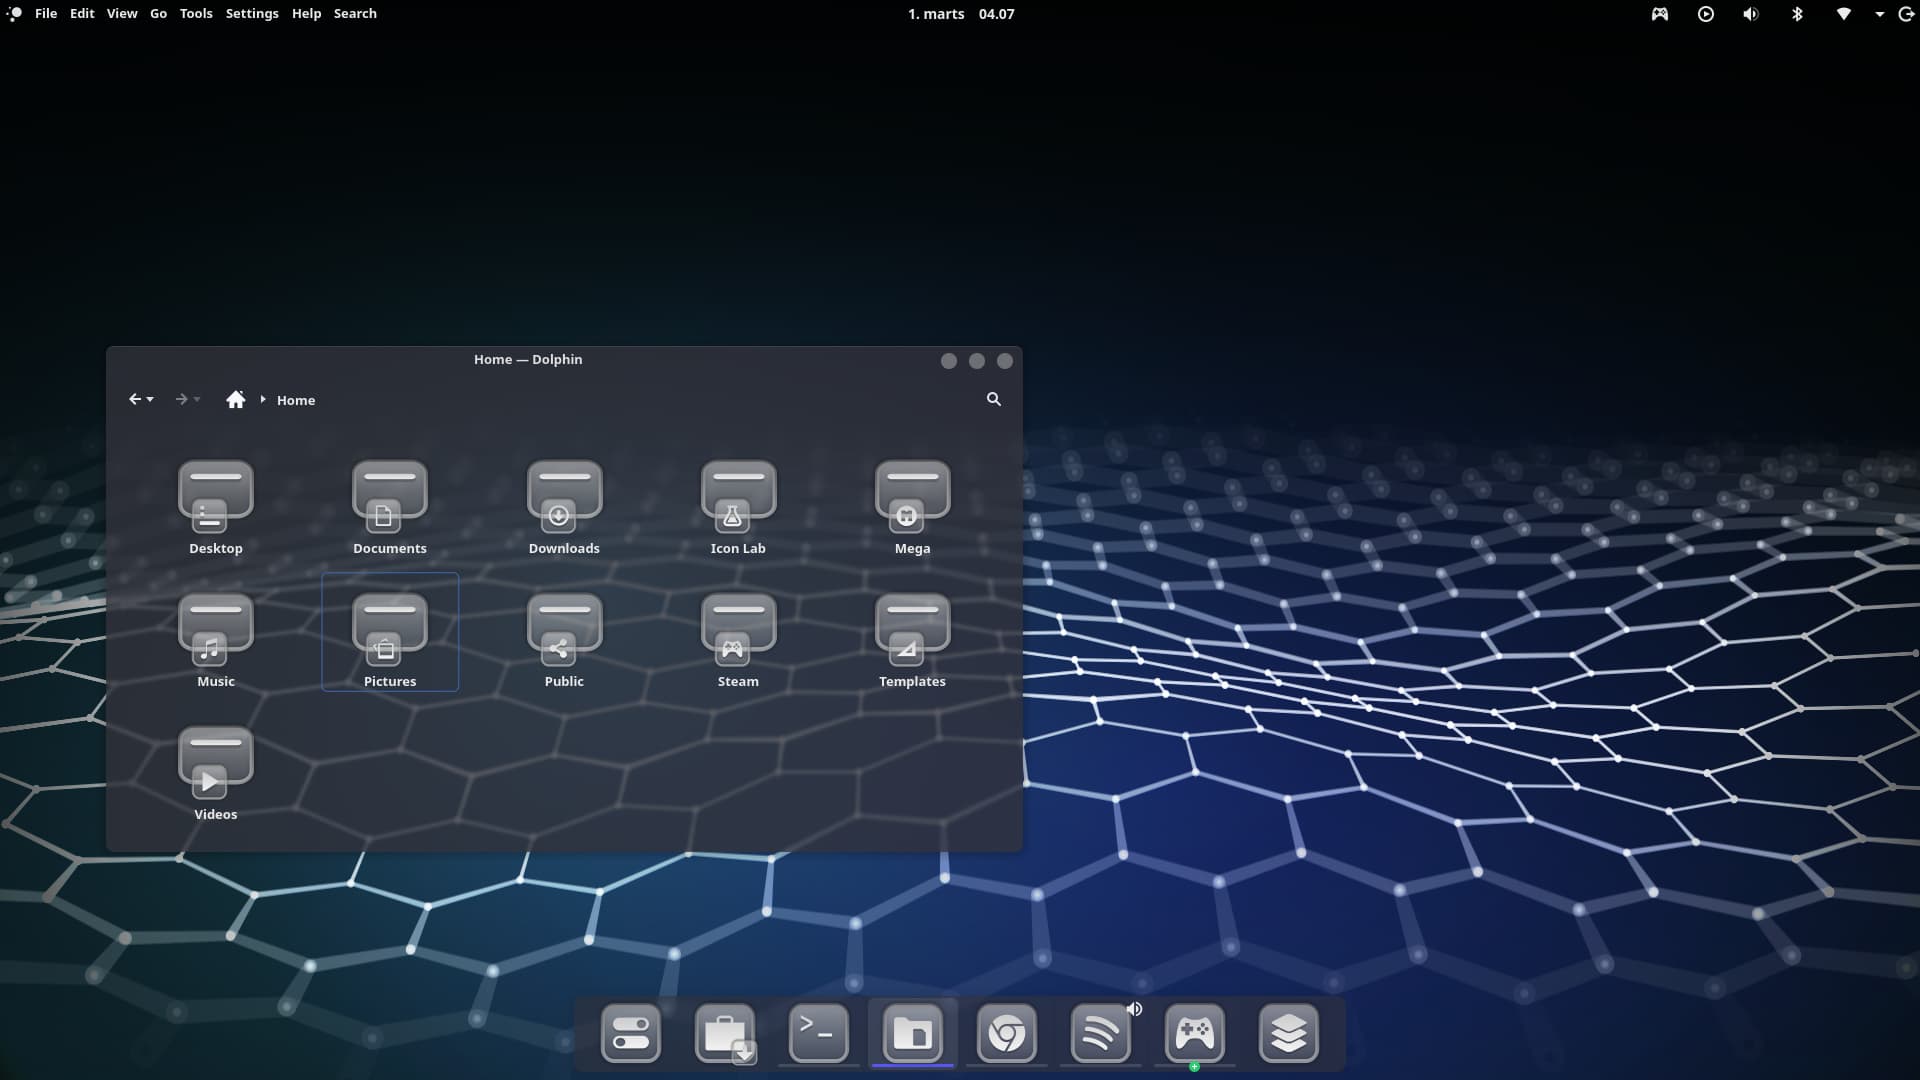
Task: Click the date and time in the top bar
Action: 960,14
